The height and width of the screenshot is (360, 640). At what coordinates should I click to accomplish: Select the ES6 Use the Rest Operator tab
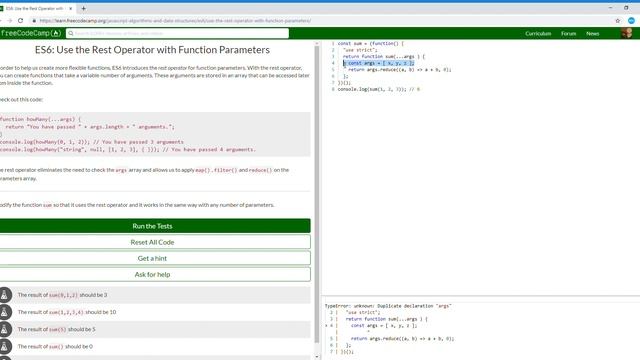coord(35,8)
